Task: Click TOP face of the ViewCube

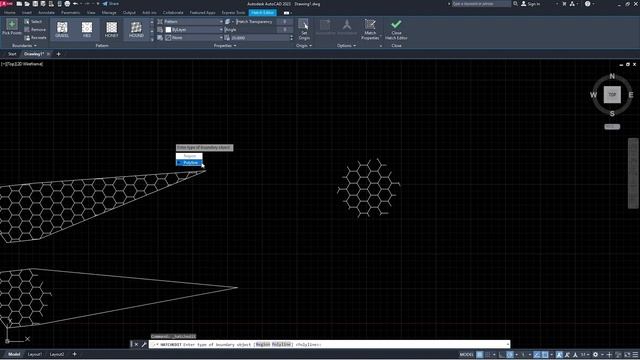Action: (x=612, y=95)
